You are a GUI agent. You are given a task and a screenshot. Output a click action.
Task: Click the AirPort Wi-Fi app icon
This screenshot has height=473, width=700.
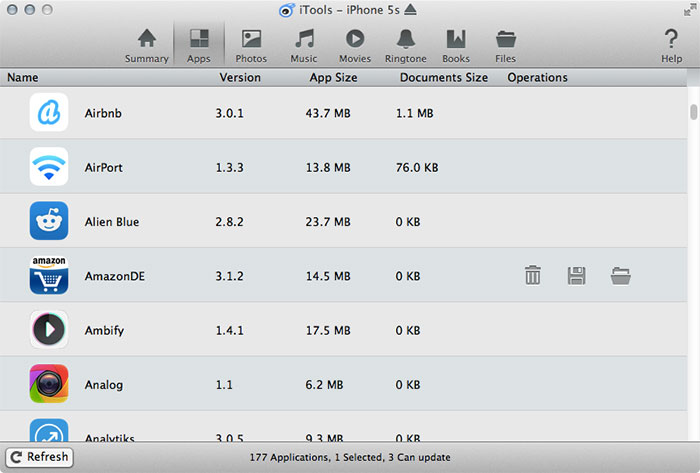[49, 166]
